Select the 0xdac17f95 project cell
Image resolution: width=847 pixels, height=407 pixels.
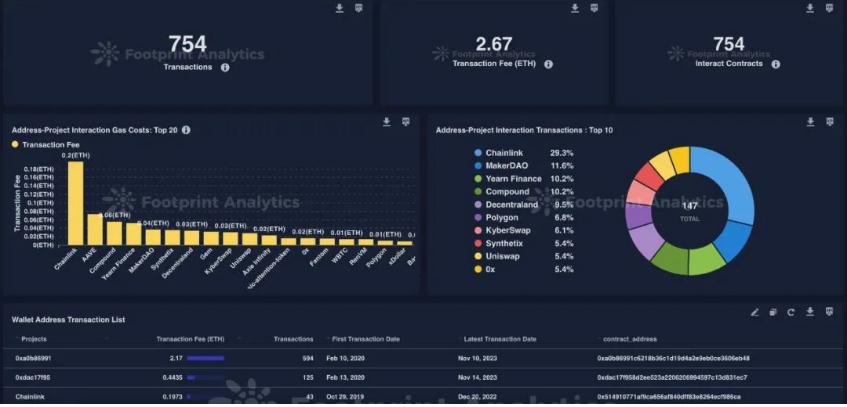[32, 377]
